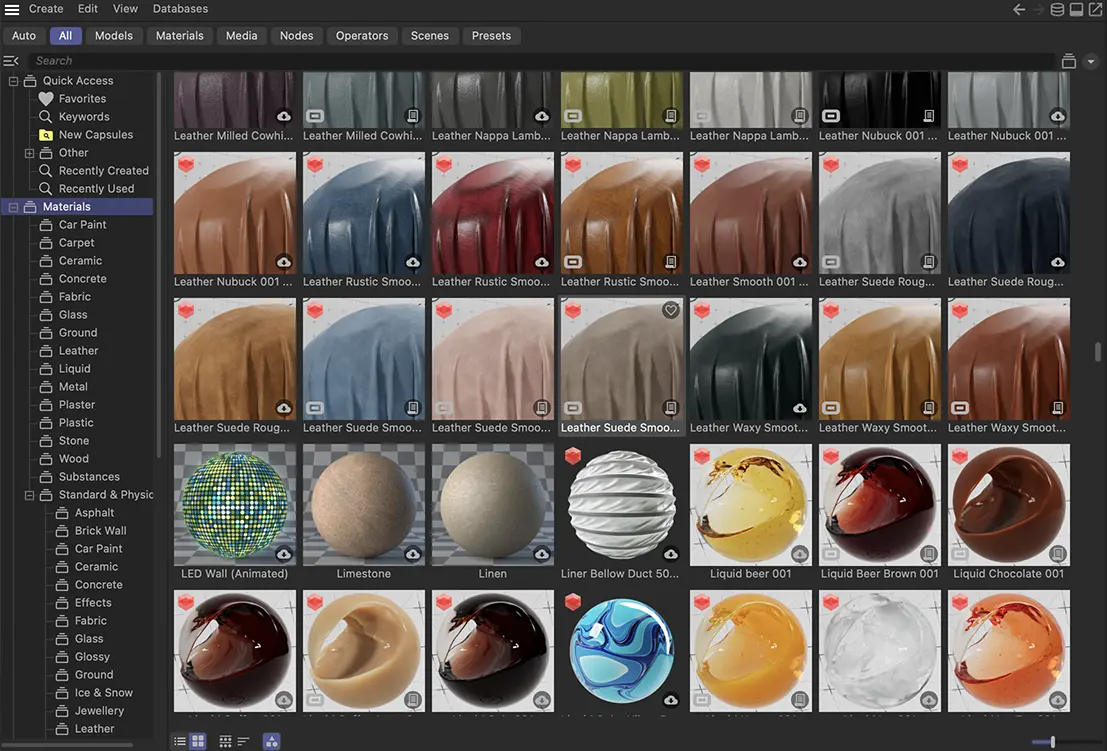Image resolution: width=1107 pixels, height=751 pixels.
Task: Collapse the Standard & Physical tree branch
Action: (x=29, y=494)
